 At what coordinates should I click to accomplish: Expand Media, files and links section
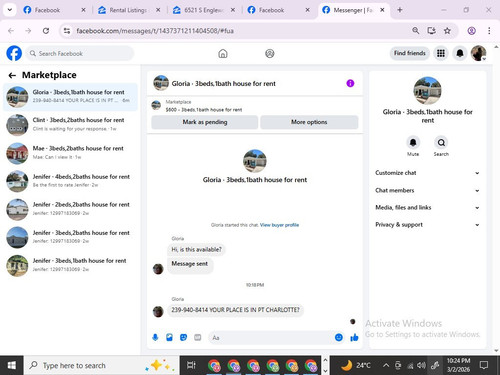[x=427, y=207]
